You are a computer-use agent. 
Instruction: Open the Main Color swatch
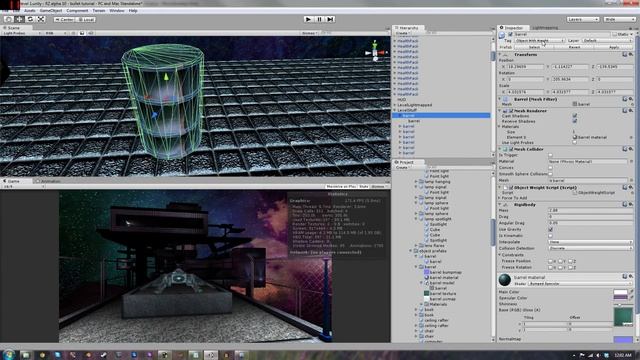click(x=620, y=292)
